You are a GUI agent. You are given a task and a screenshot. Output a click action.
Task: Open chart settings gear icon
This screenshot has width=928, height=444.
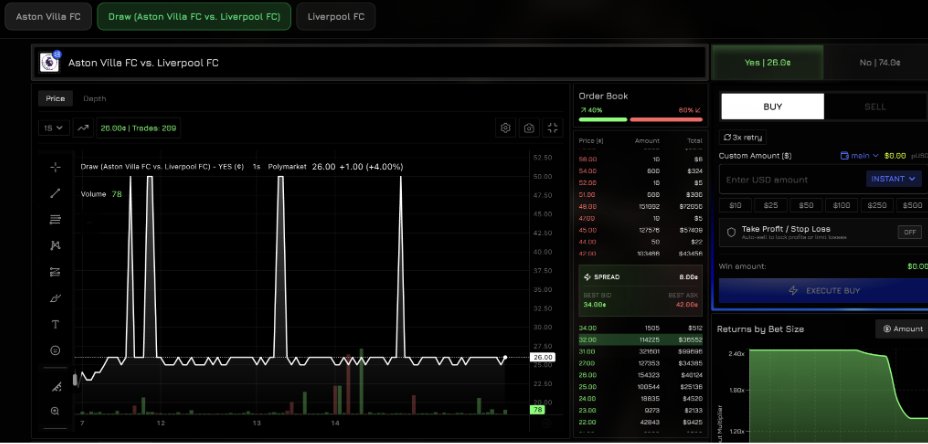(505, 128)
